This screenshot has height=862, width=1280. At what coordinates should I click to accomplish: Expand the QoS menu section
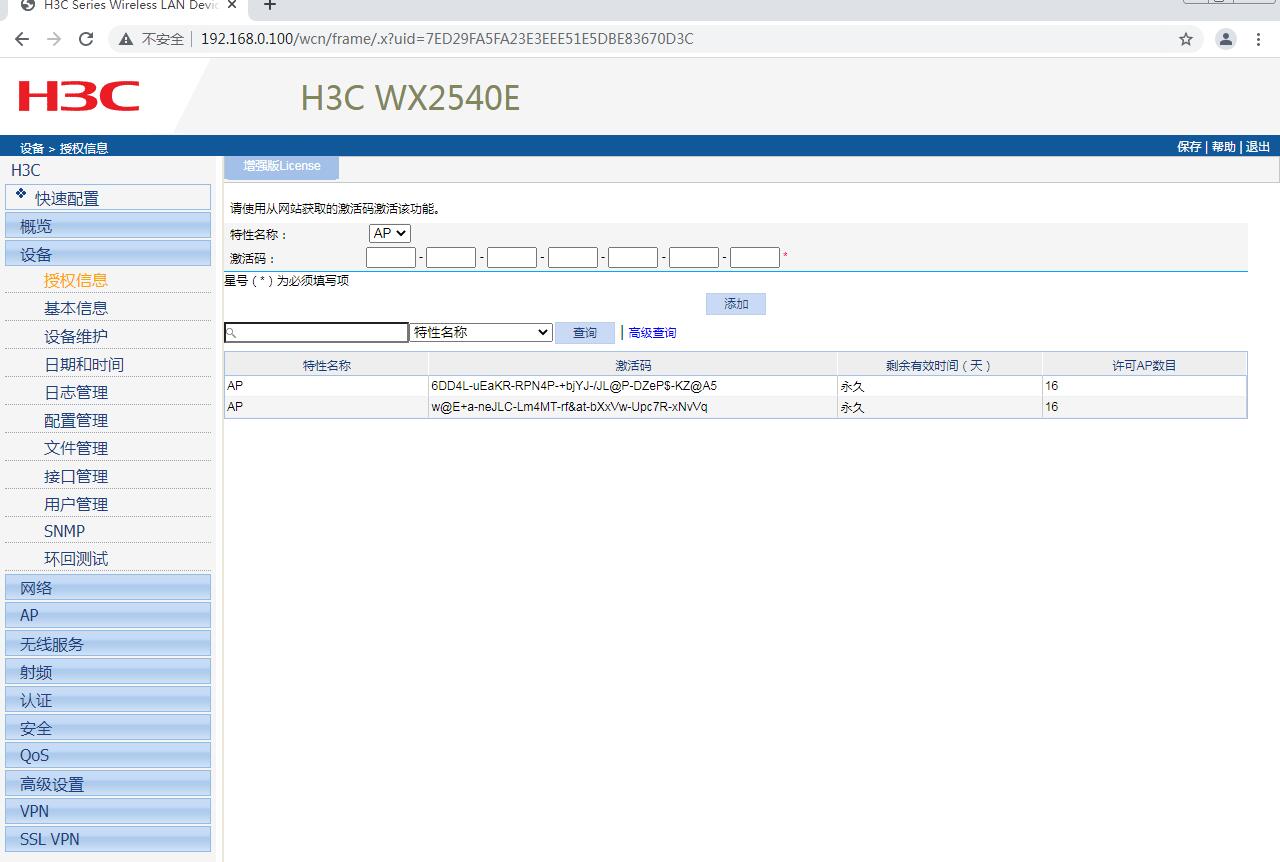pos(108,755)
